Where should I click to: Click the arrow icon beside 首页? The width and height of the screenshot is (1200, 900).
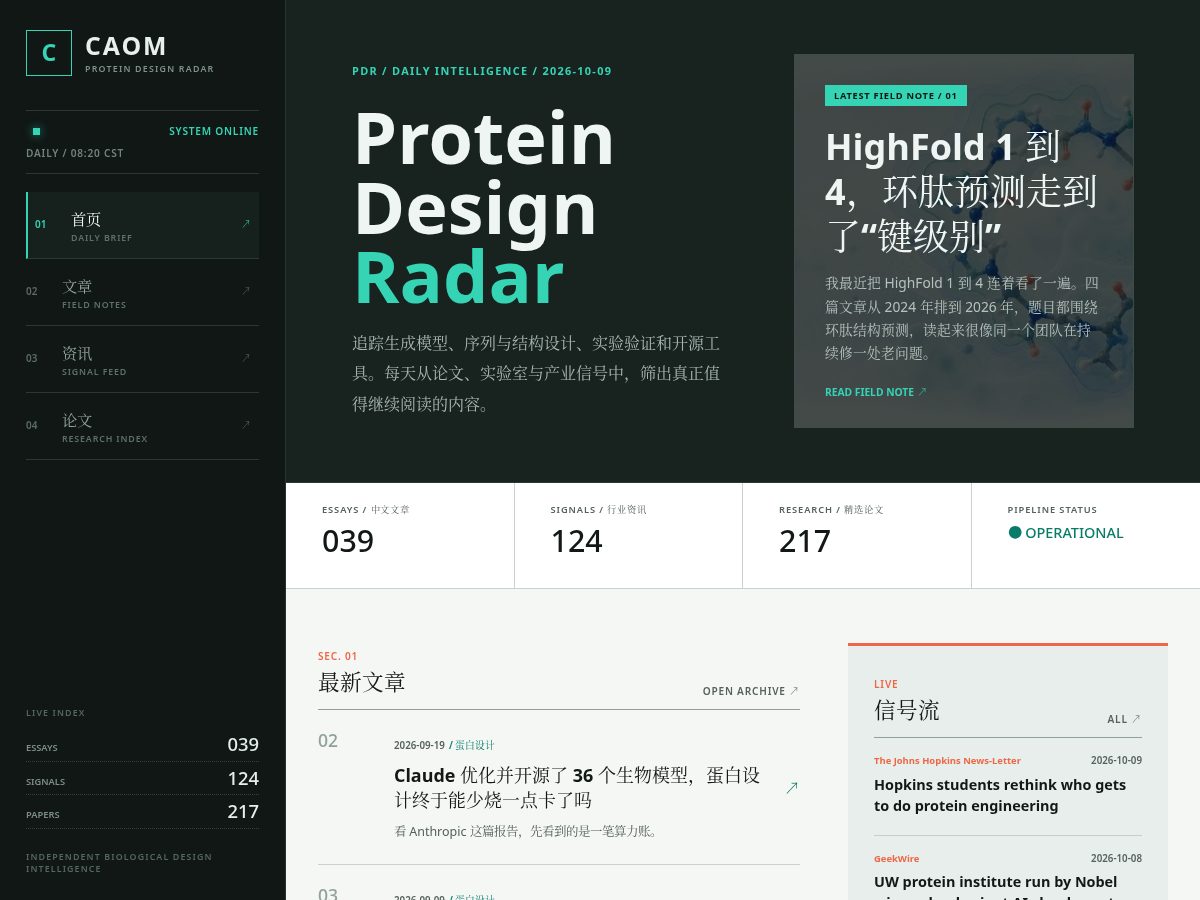pos(246,224)
